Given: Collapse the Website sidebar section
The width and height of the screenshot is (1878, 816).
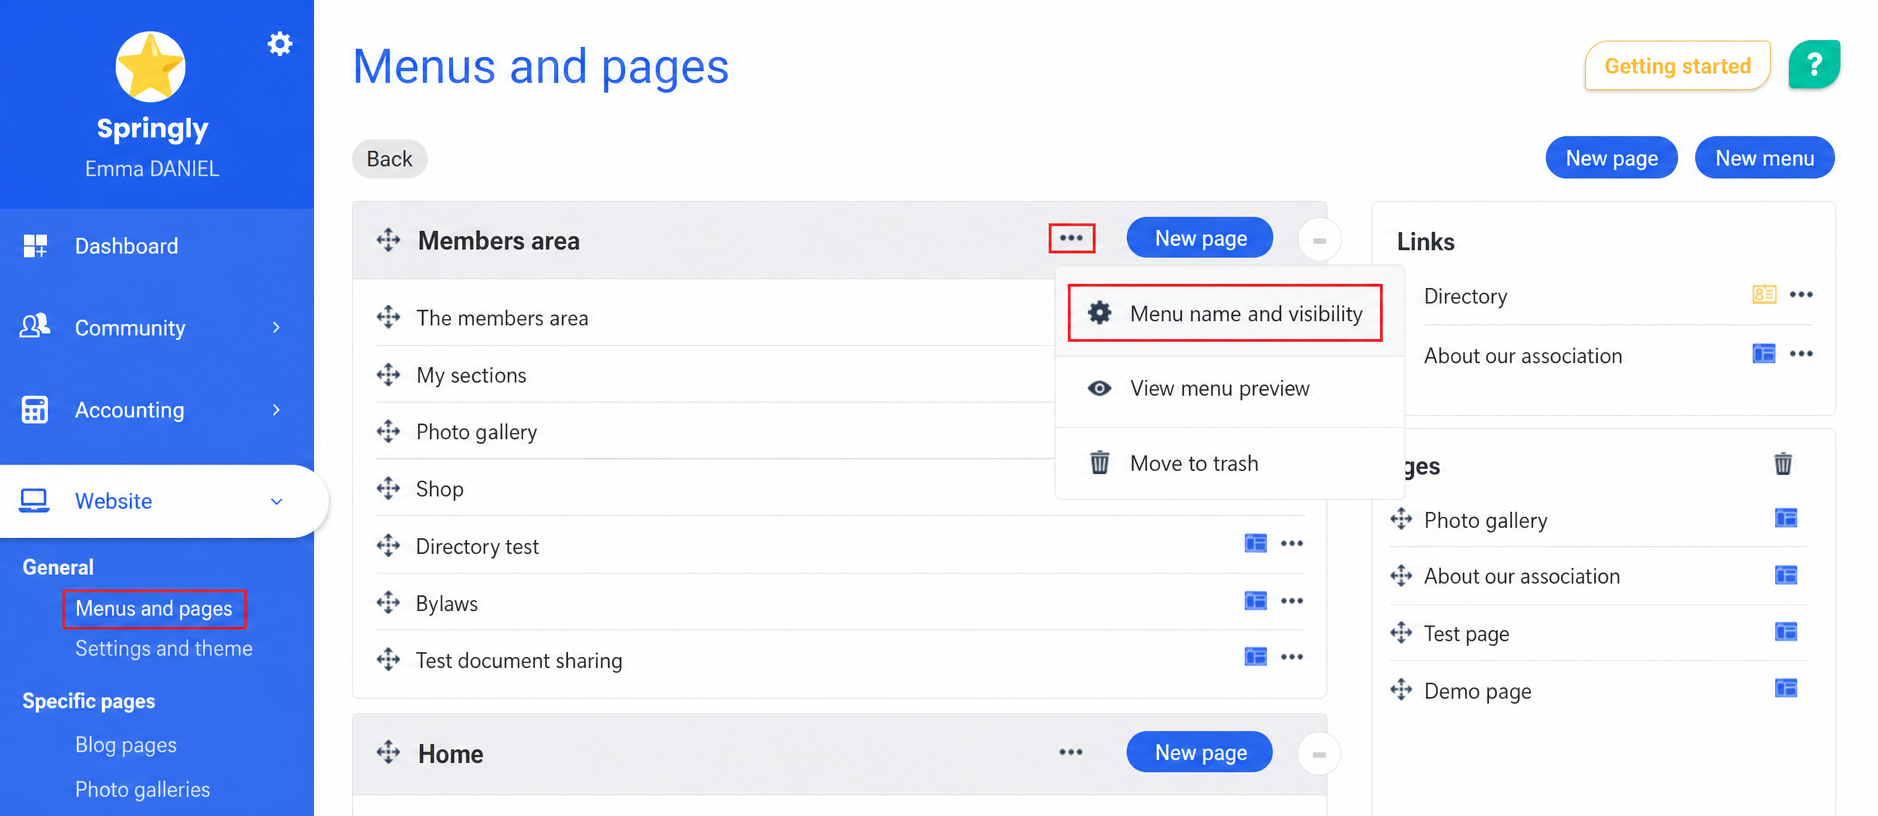Looking at the screenshot, I should tap(276, 501).
